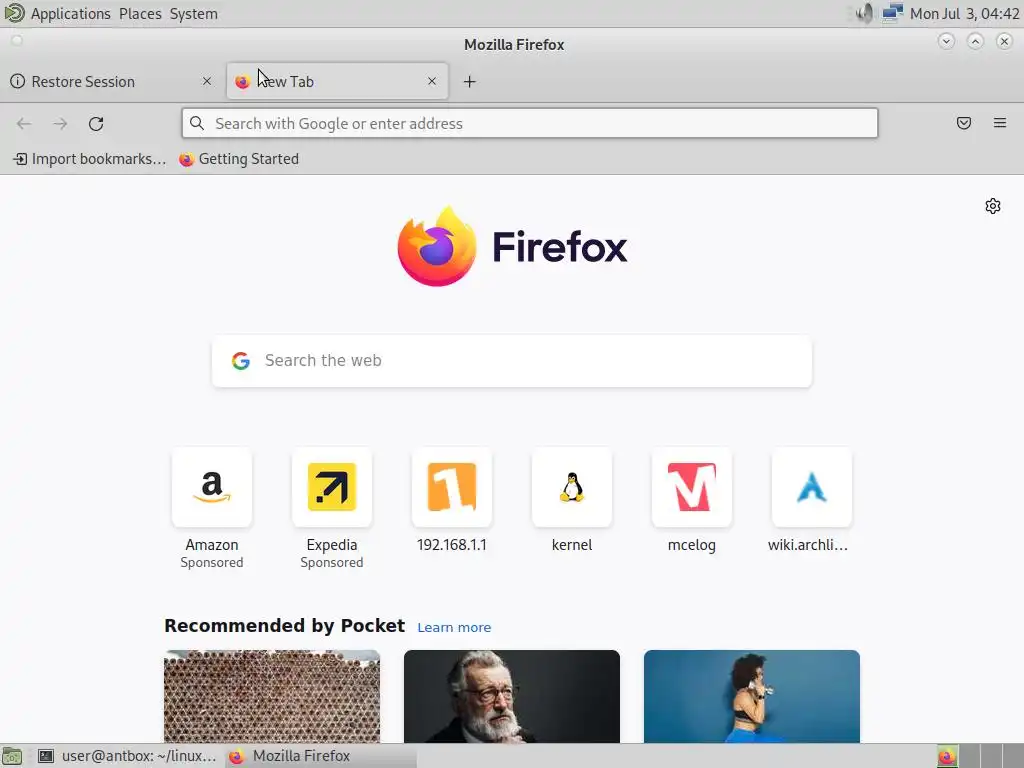Go forward using the forward arrow
The width and height of the screenshot is (1024, 768).
click(x=60, y=123)
